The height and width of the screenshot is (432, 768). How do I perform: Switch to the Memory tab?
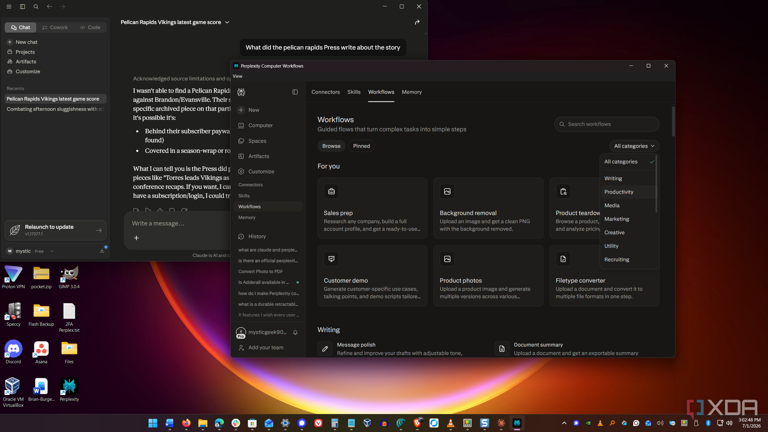coord(411,92)
